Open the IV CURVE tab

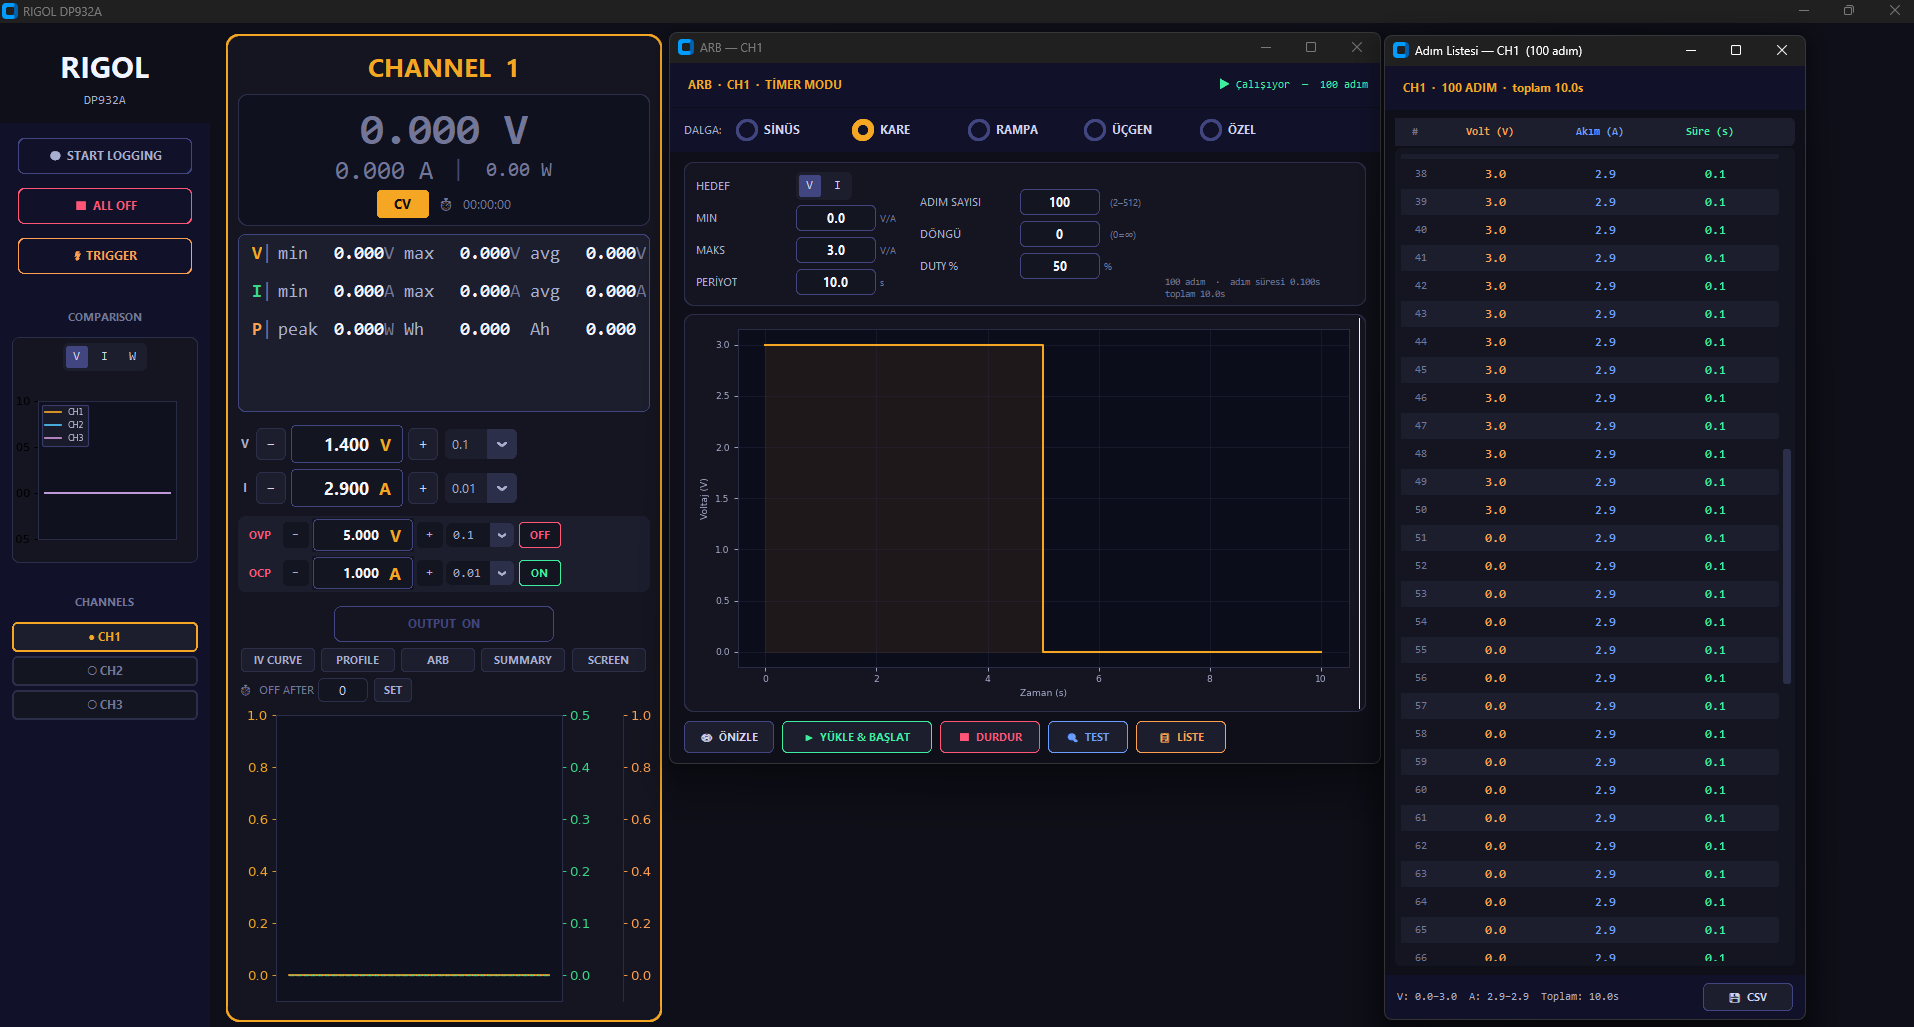277,660
